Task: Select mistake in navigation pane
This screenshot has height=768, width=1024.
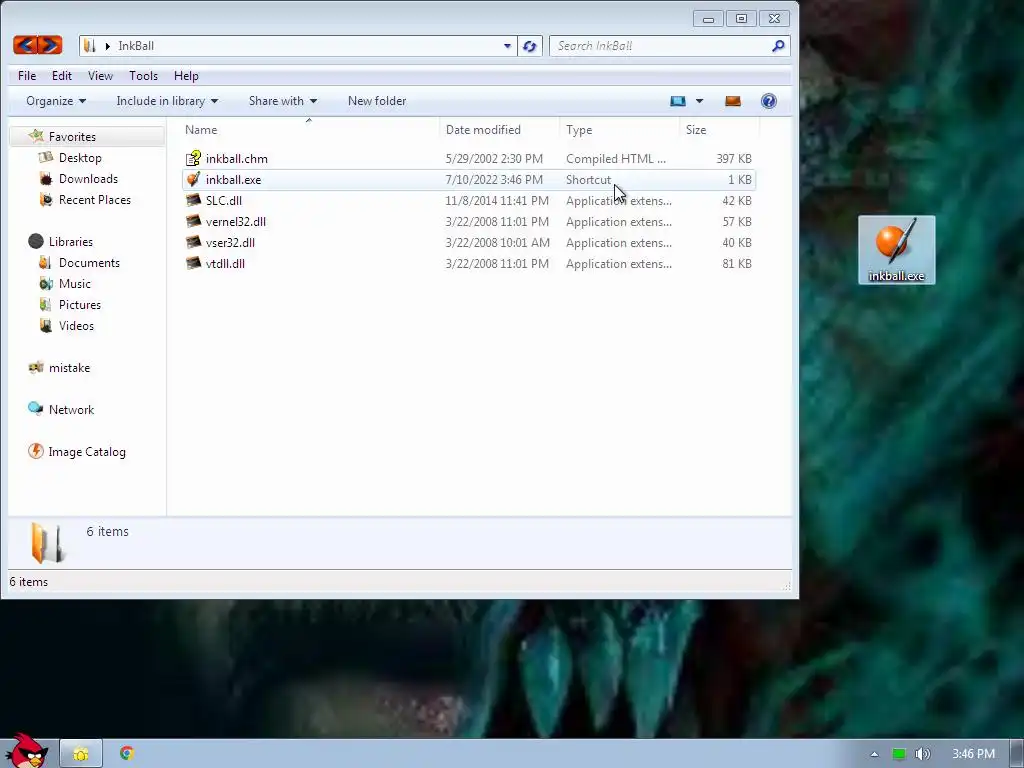Action: tap(69, 367)
